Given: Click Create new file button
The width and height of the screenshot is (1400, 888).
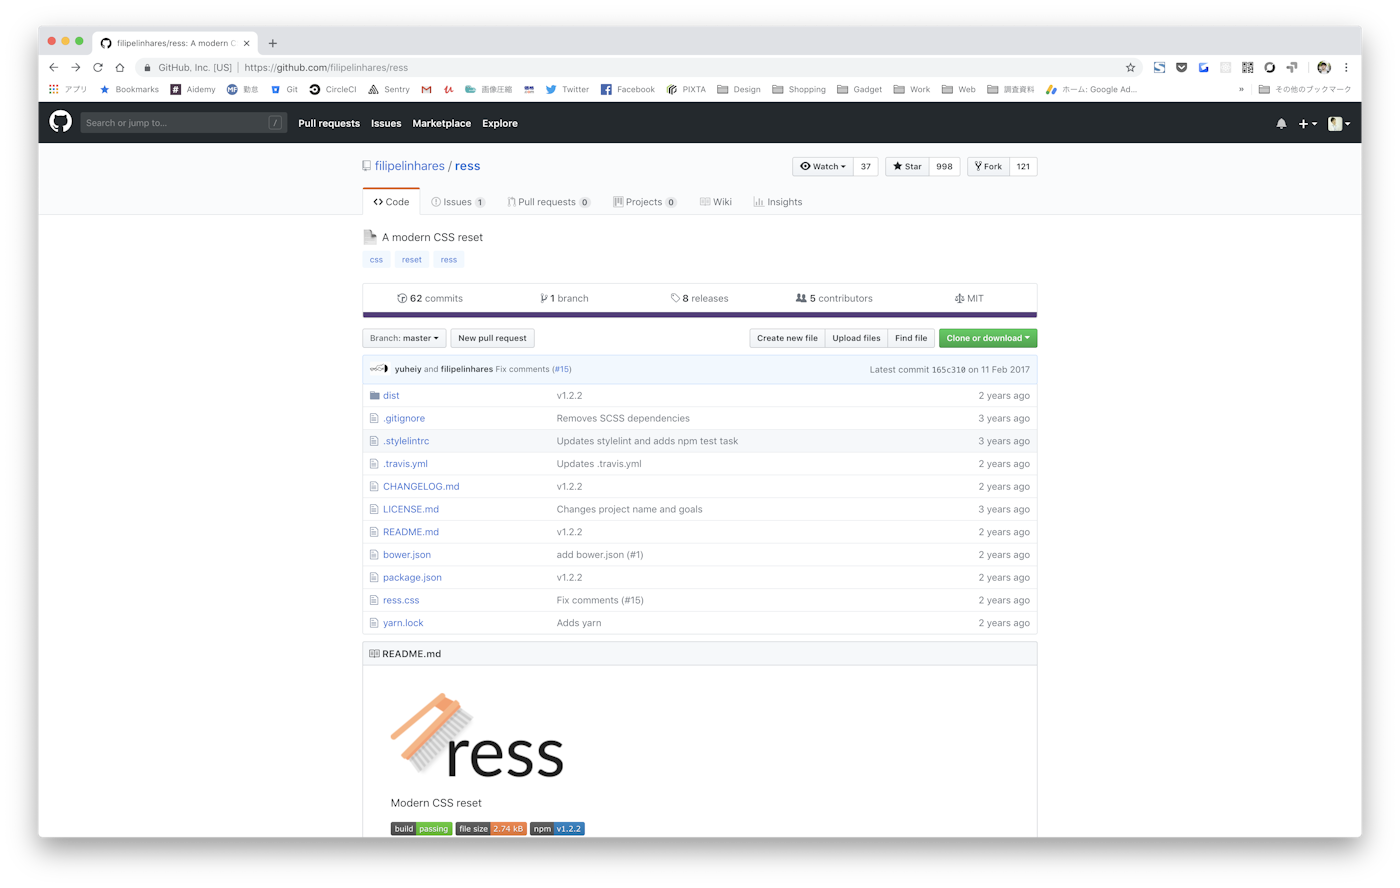Looking at the screenshot, I should tap(787, 338).
